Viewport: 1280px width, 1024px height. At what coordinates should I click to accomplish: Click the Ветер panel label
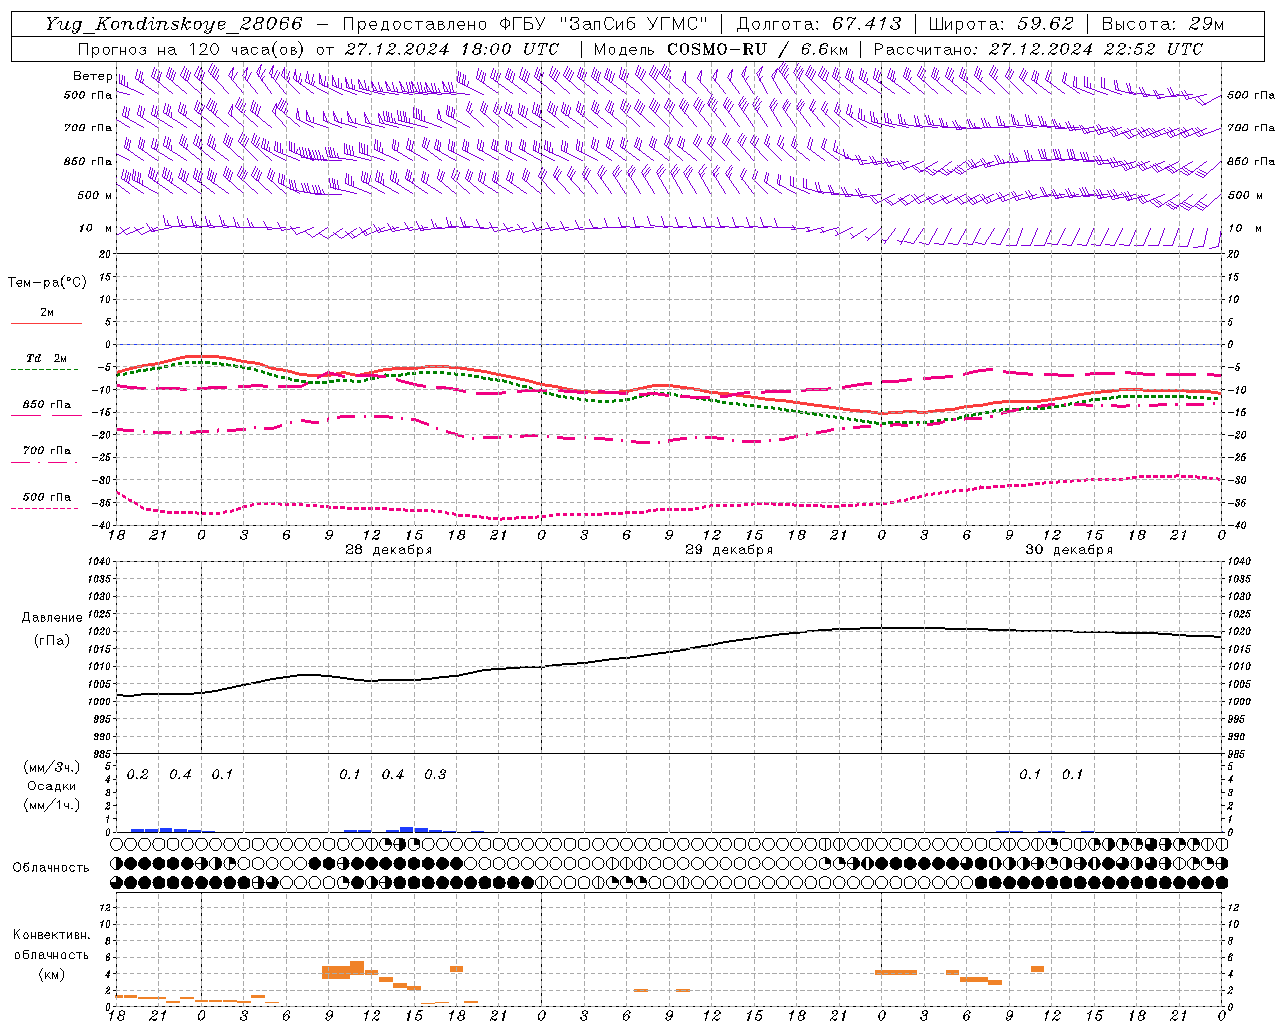coord(92,76)
